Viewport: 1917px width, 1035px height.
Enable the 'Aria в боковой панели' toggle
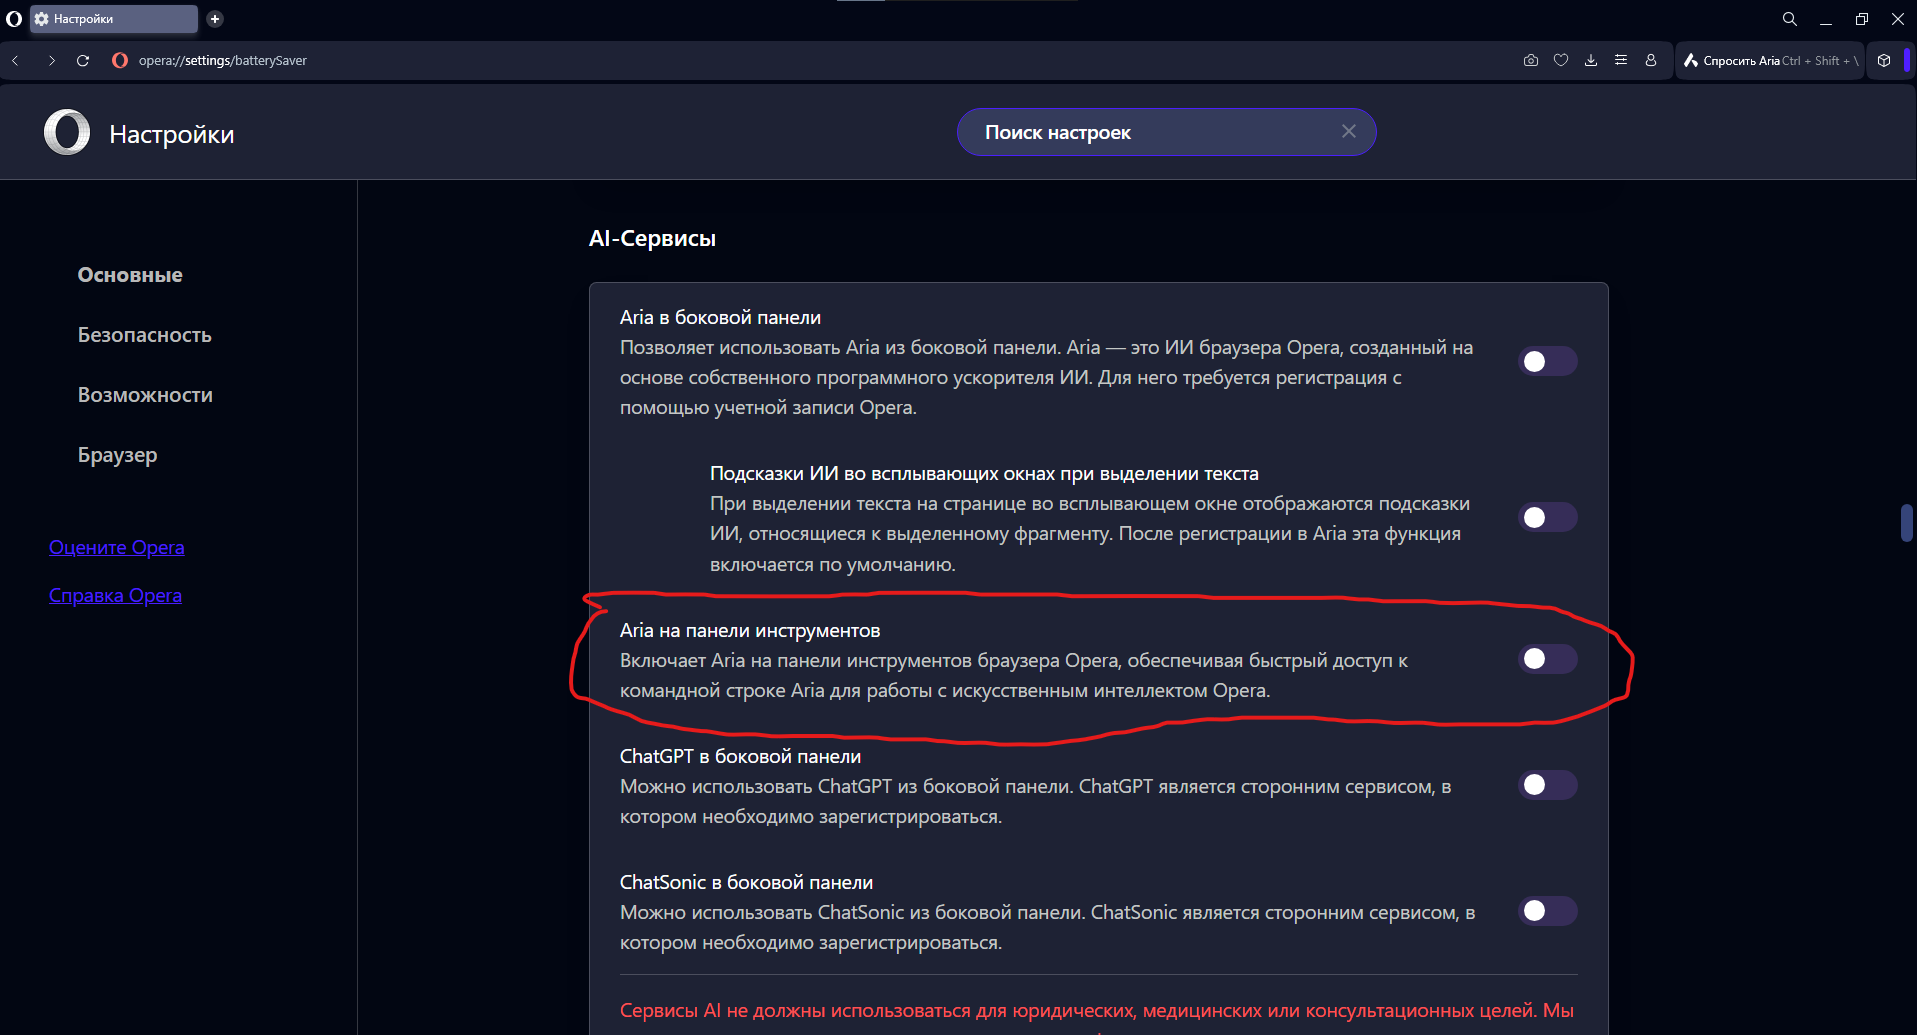pyautogui.click(x=1547, y=361)
